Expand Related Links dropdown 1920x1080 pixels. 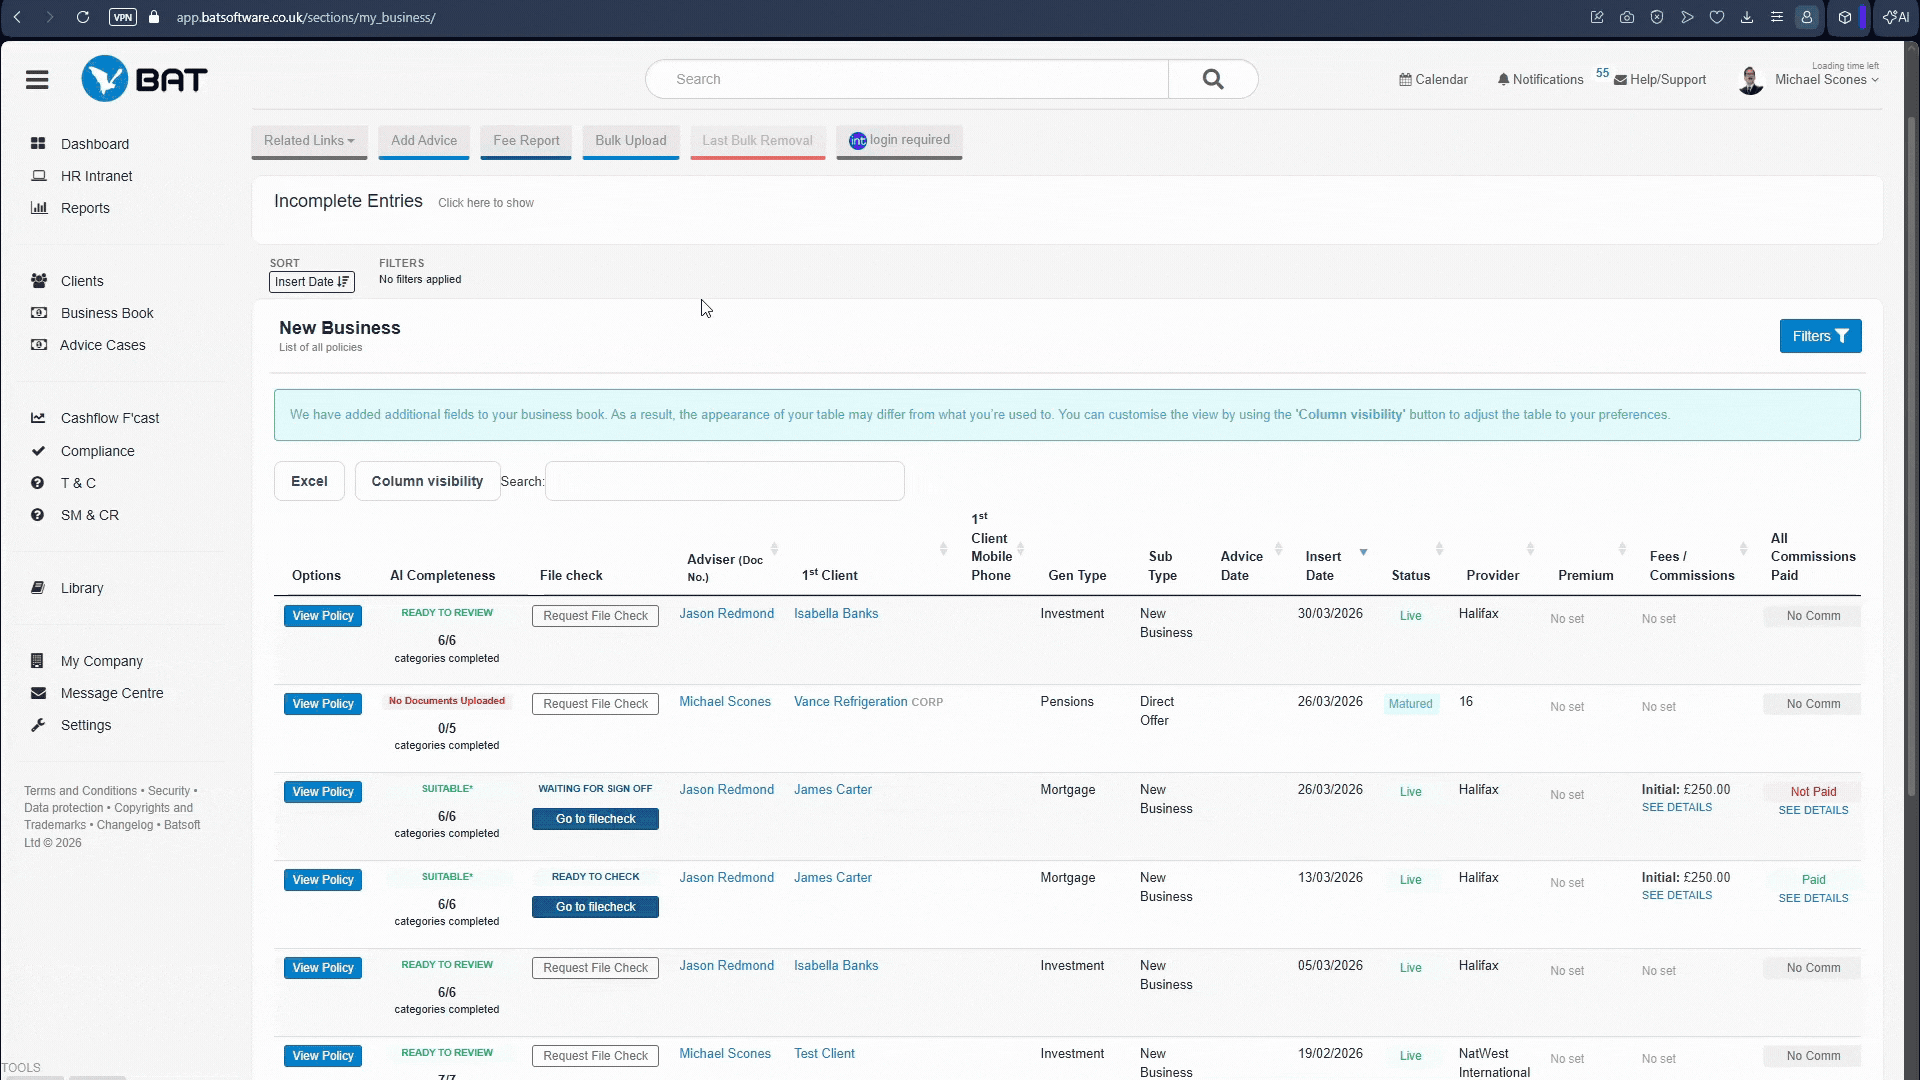pos(309,141)
